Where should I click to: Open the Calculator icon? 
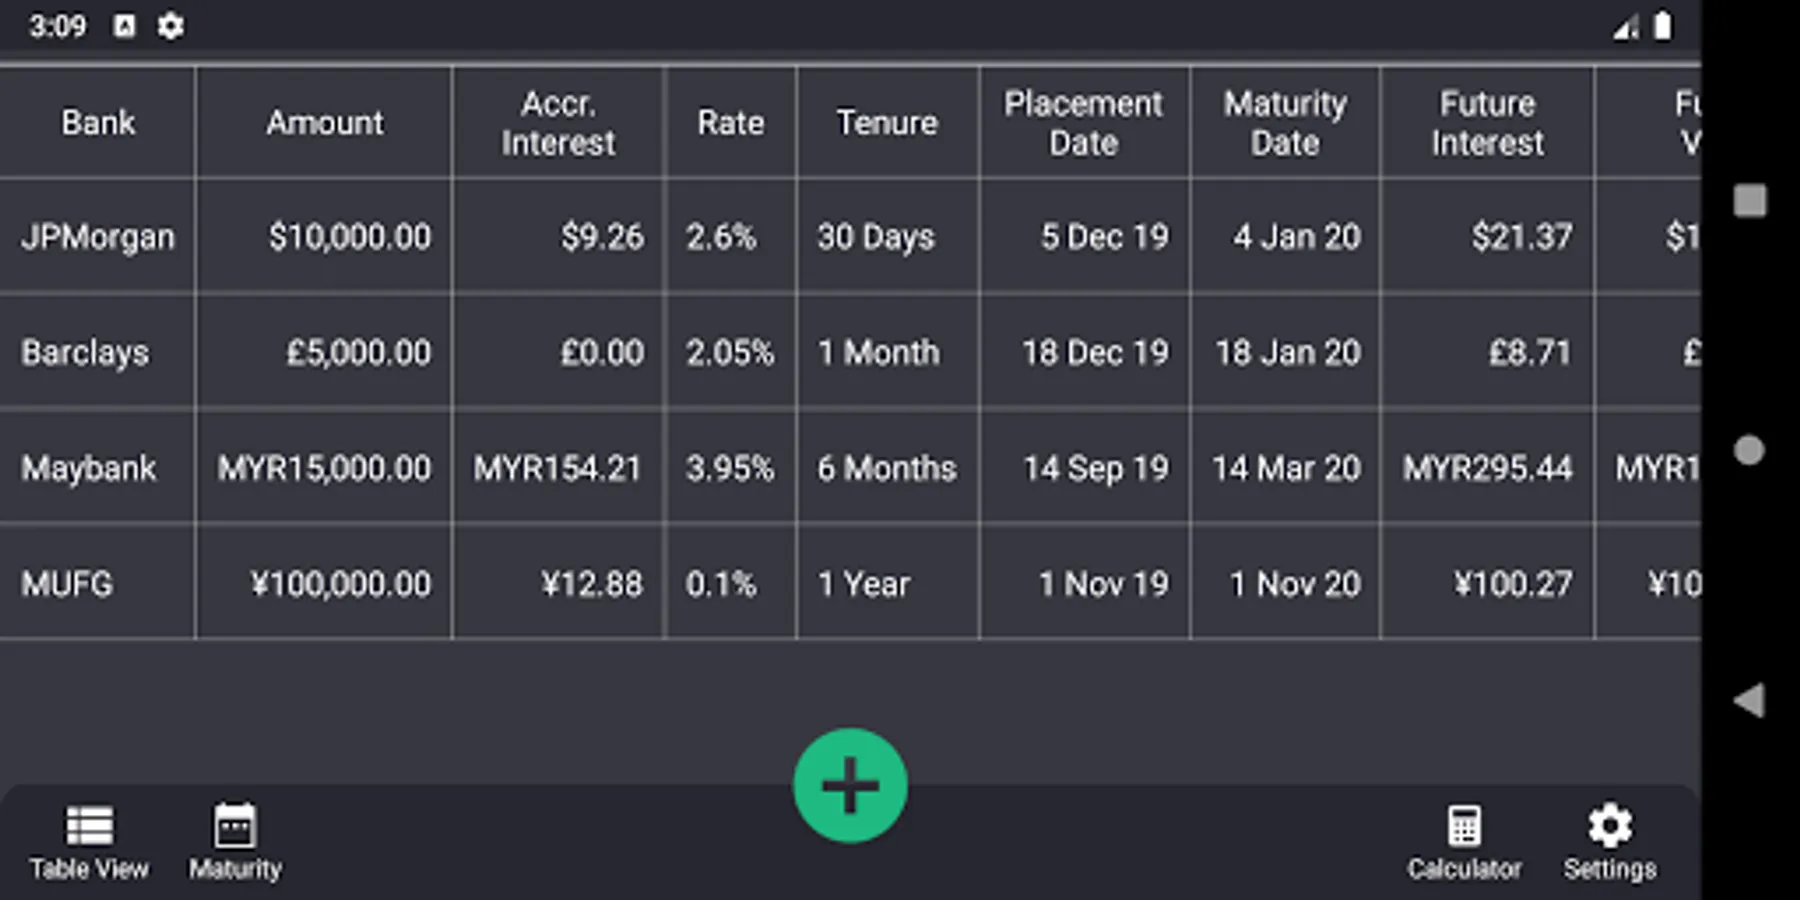tap(1464, 842)
